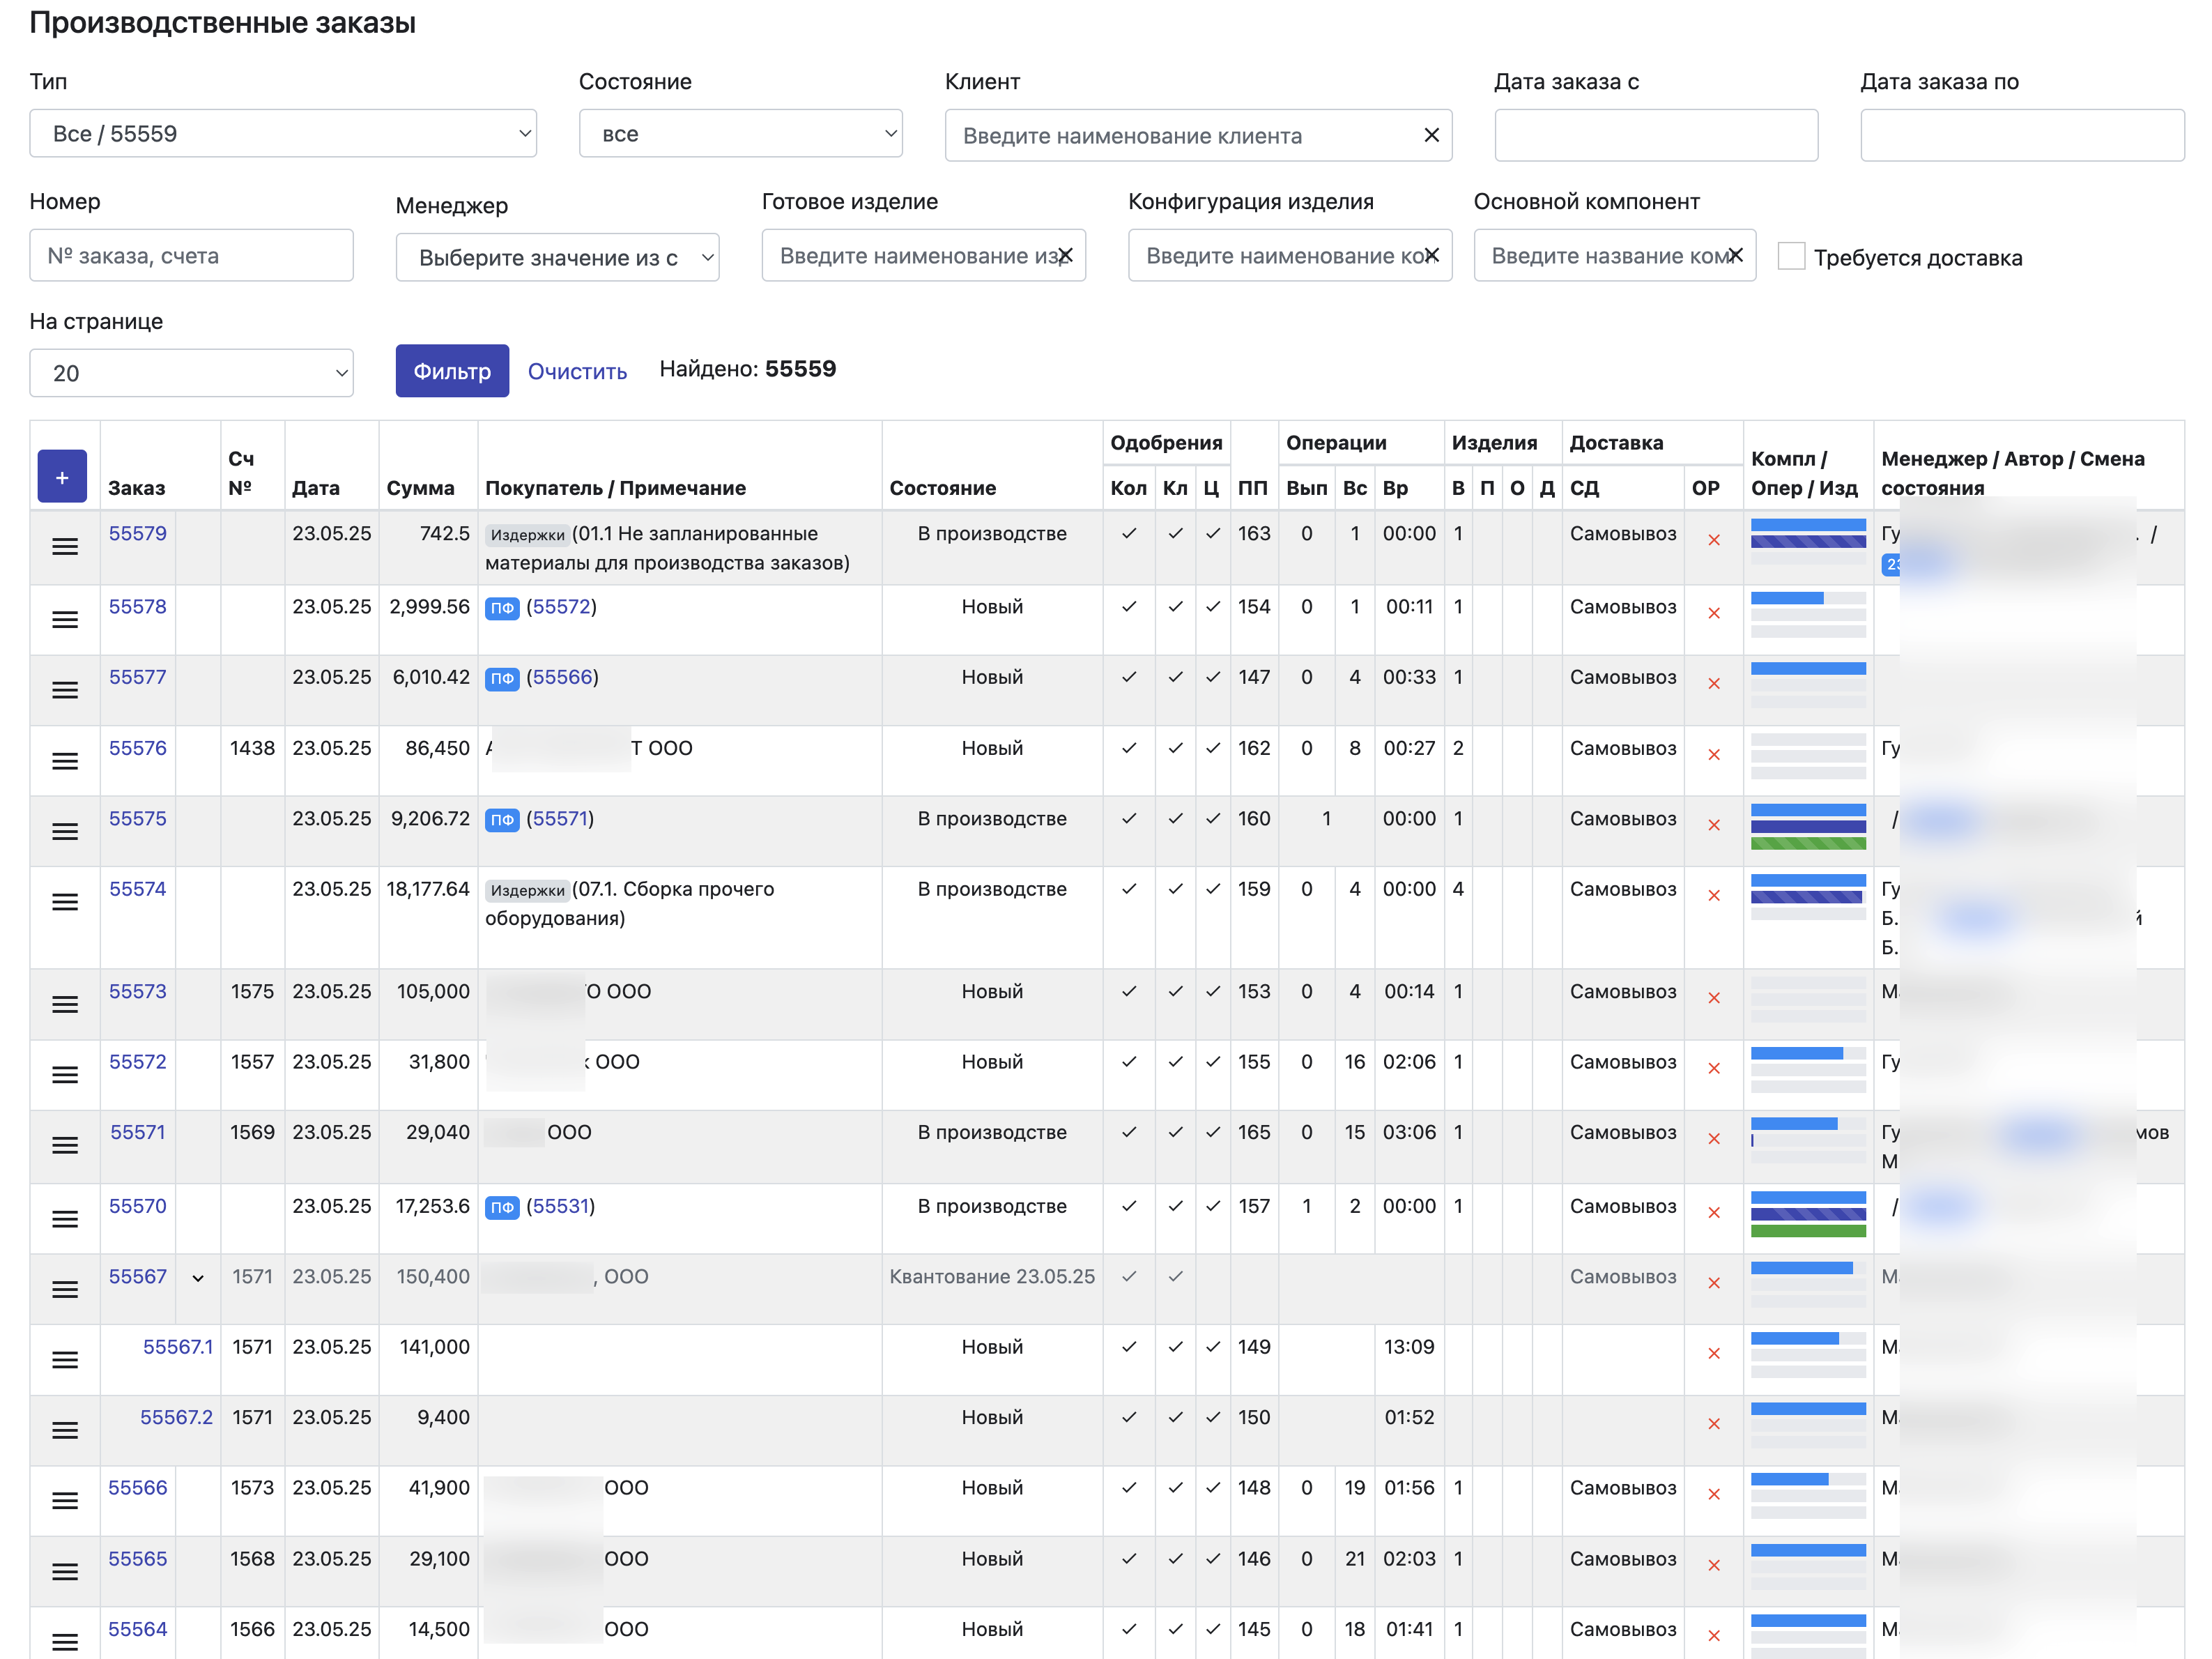Viewport: 2212px width, 1659px height.
Task: Click the red X in ОР column for 55576
Action: coord(1714,755)
